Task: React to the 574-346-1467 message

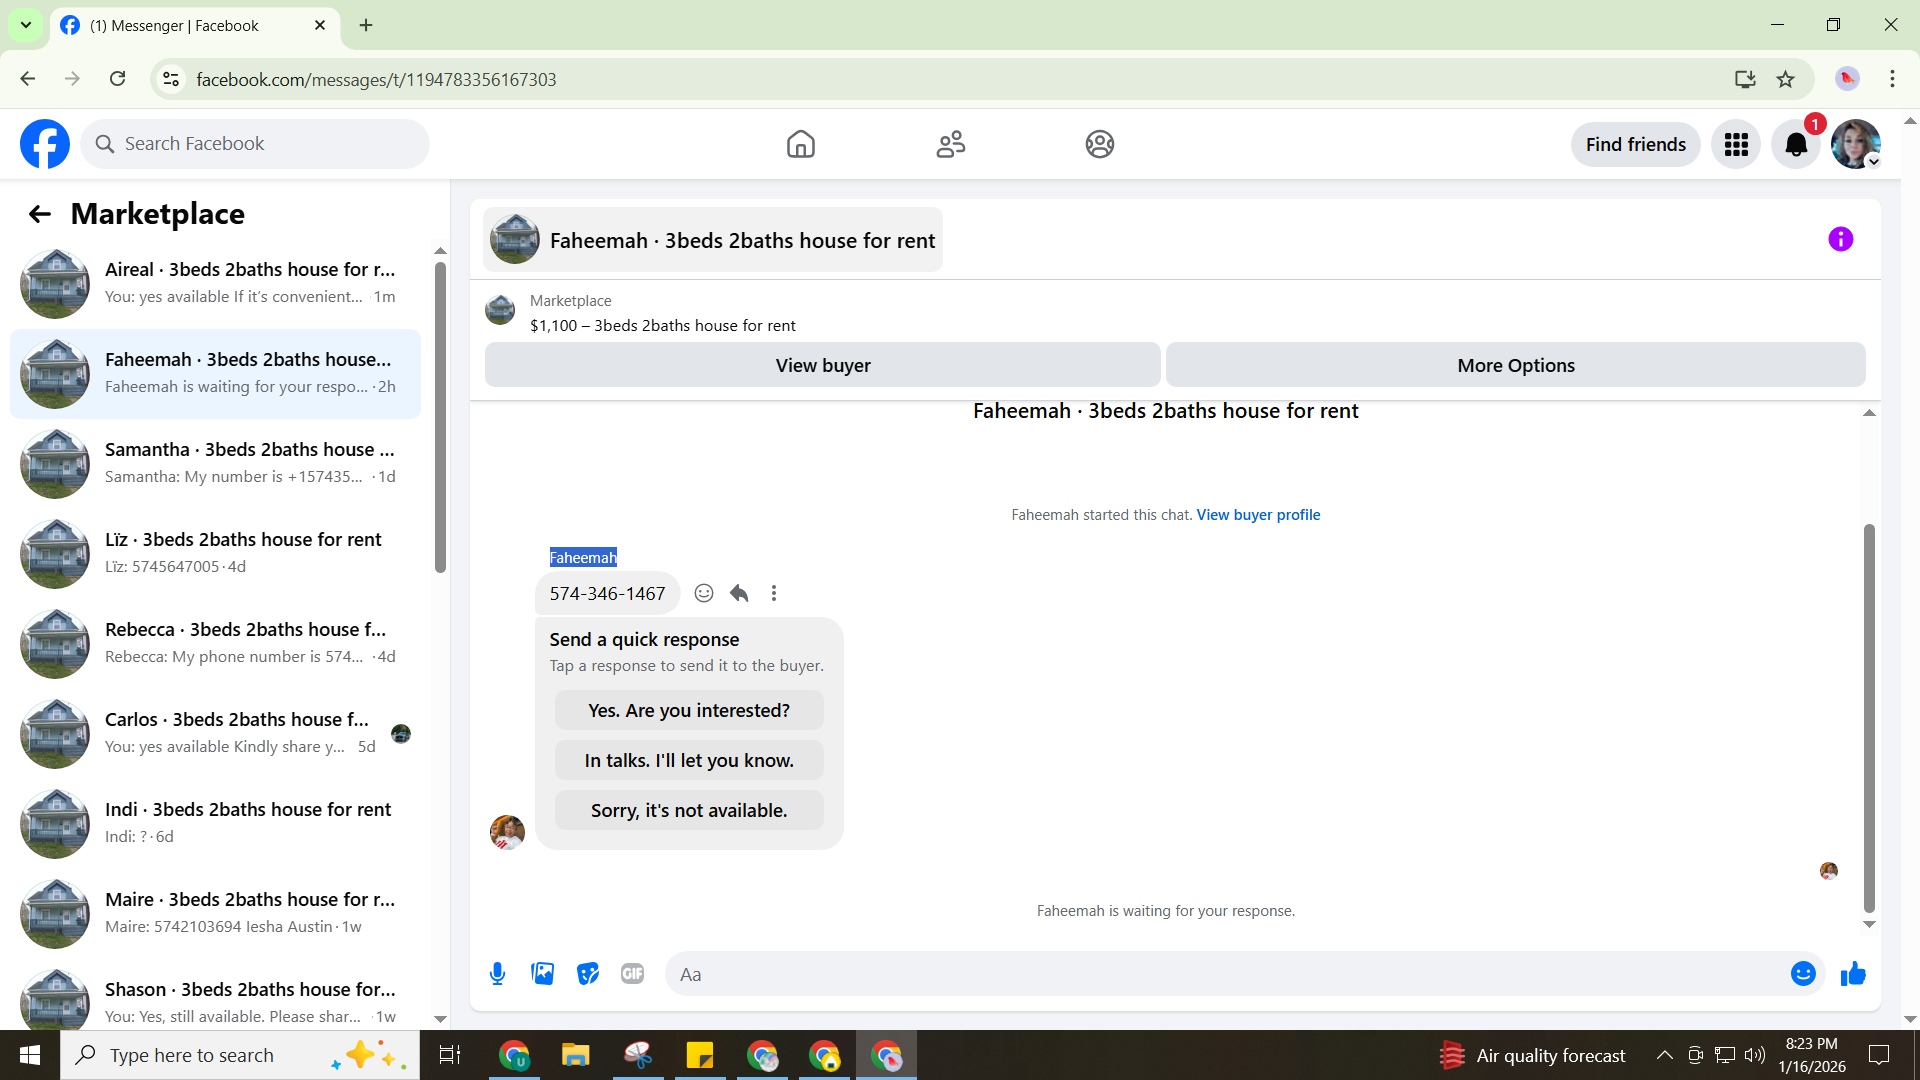Action: pyautogui.click(x=704, y=593)
